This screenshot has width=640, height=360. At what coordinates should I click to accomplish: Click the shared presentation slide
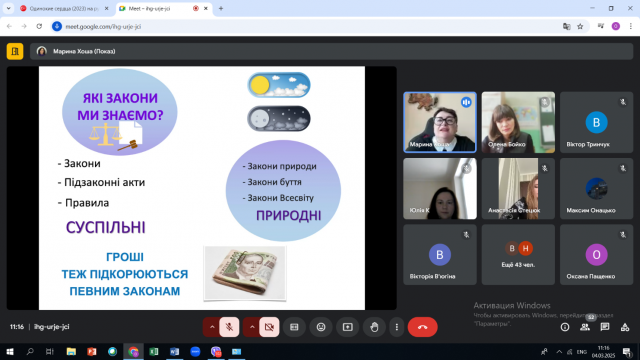(202, 188)
